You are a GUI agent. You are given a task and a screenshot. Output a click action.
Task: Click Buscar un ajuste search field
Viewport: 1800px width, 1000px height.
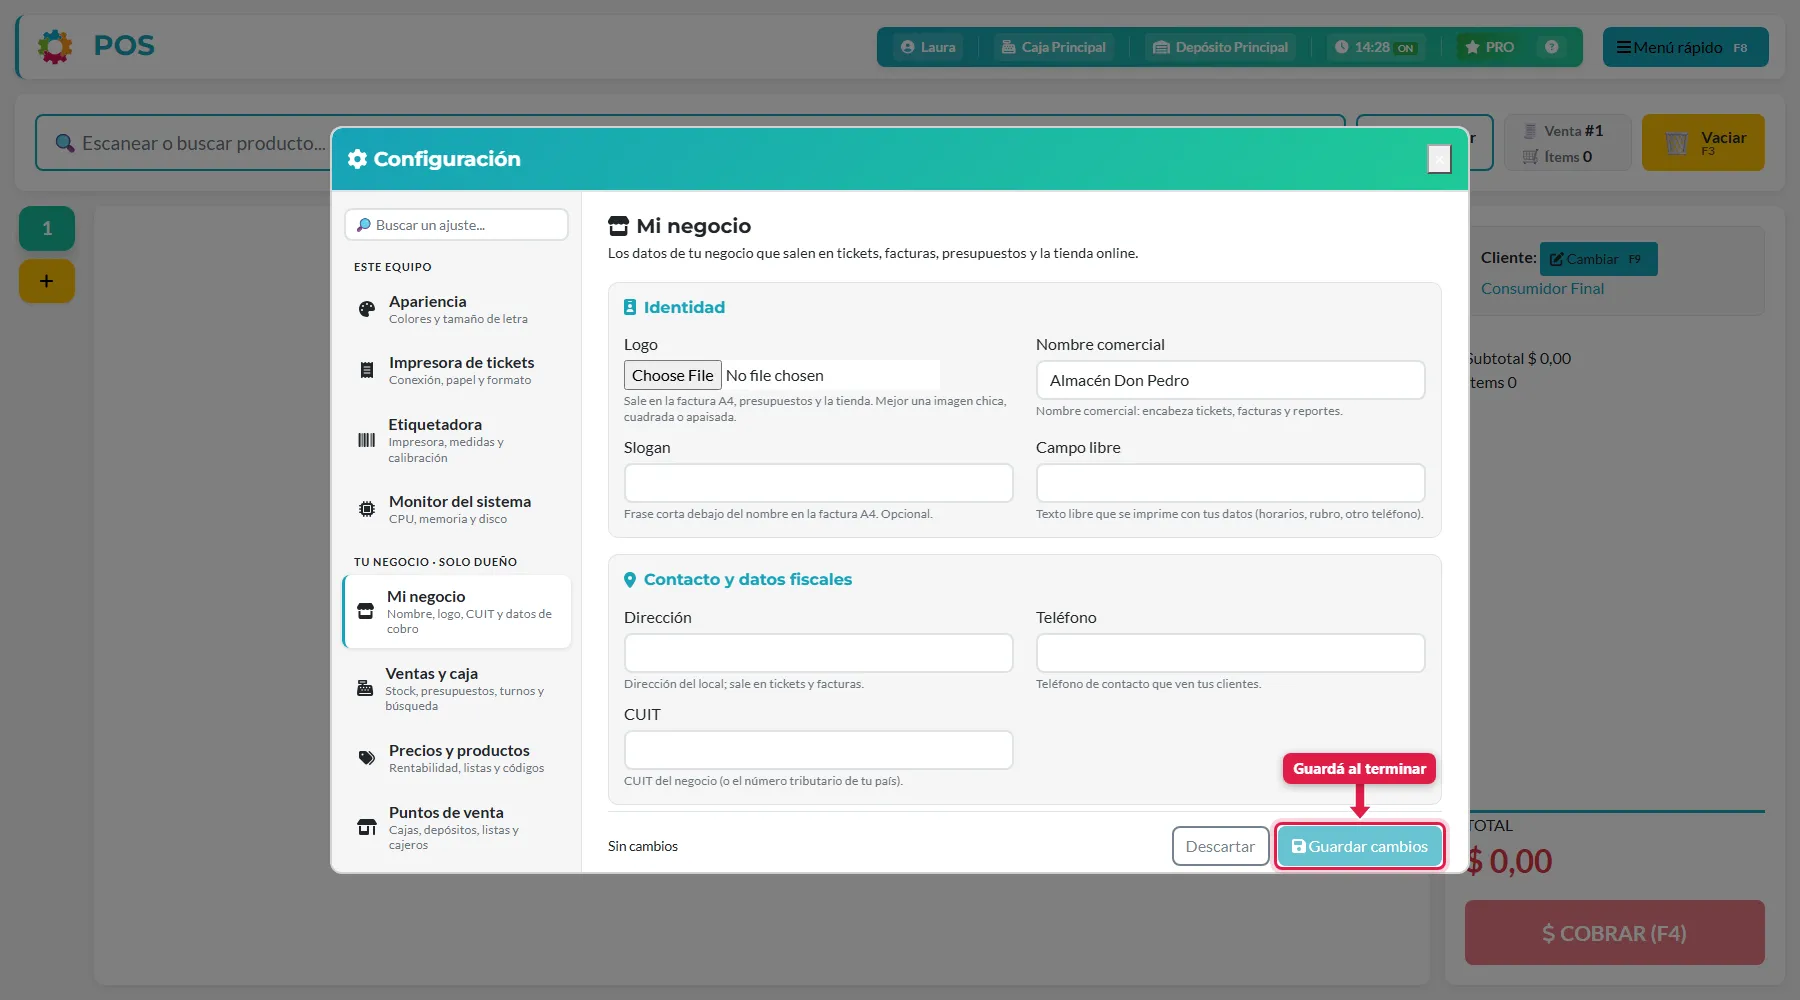tap(457, 225)
